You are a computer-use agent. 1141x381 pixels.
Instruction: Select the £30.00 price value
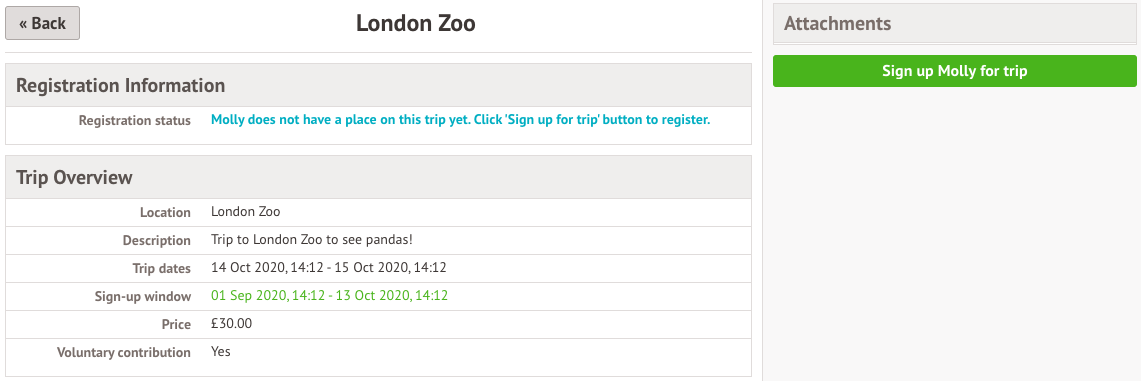pyautogui.click(x=231, y=324)
